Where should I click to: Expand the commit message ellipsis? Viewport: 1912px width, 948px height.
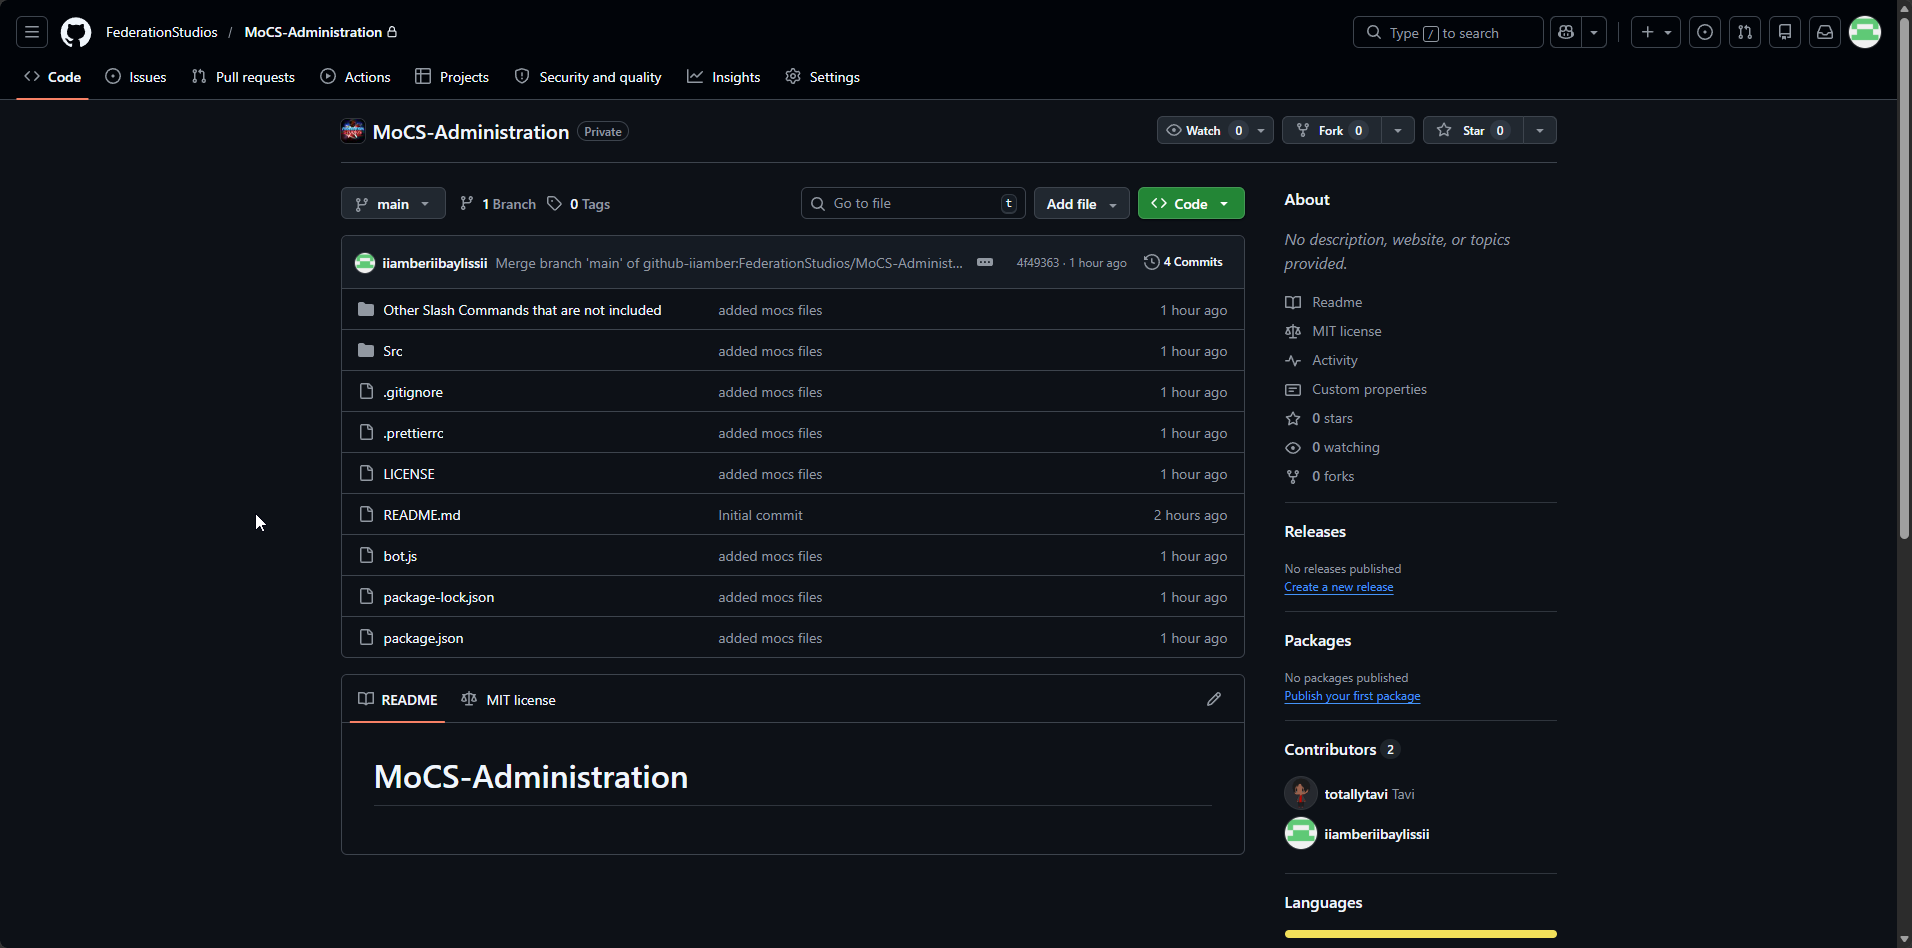click(x=985, y=262)
